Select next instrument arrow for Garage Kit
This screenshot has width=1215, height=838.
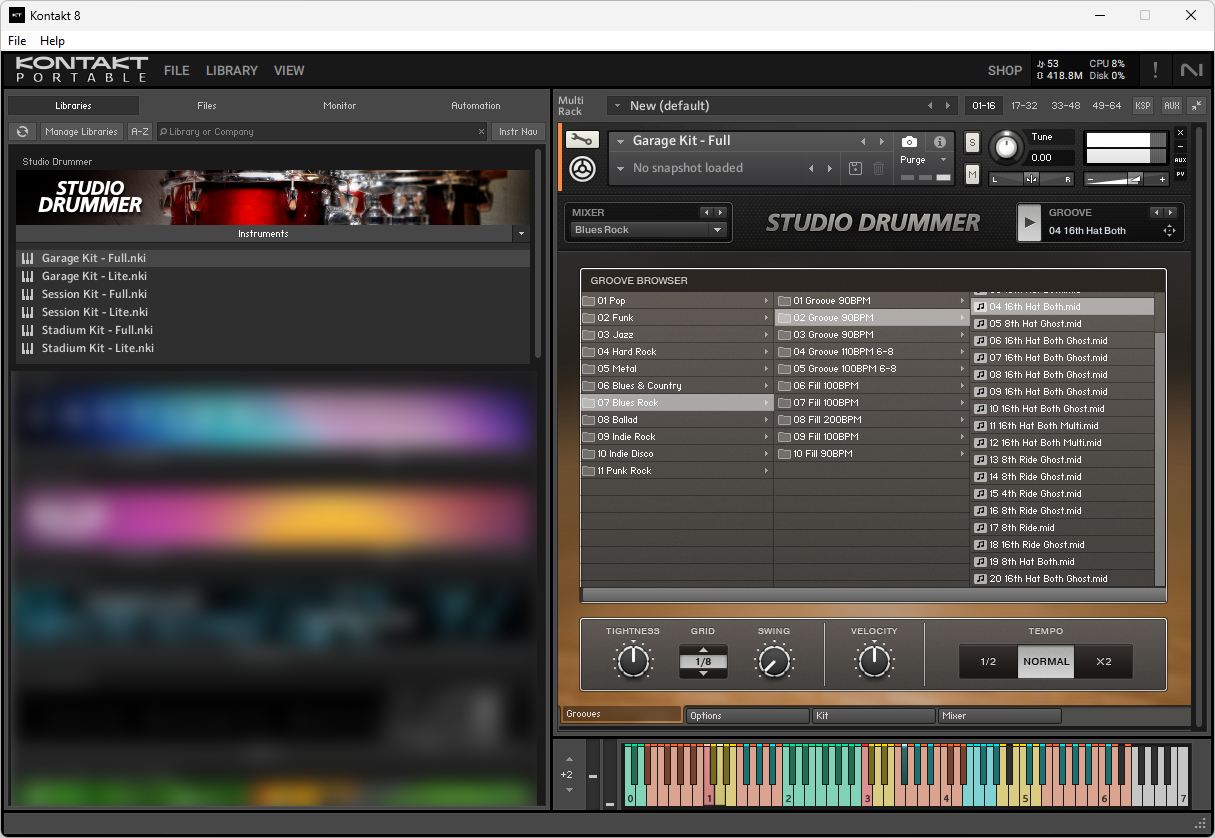click(881, 141)
